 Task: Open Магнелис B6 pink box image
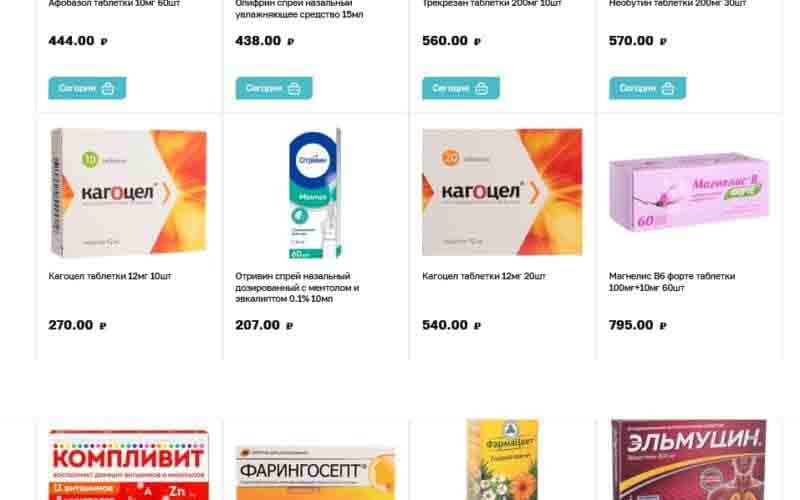(x=689, y=192)
